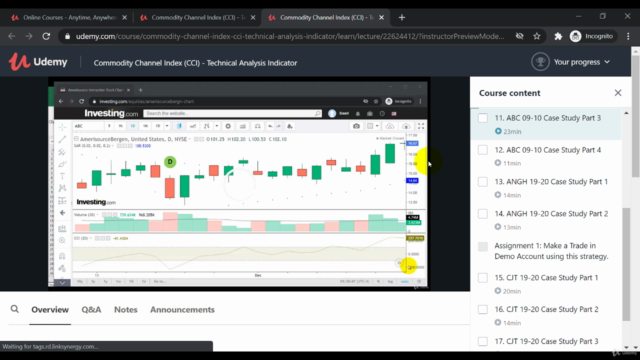
Task: Switch to the Online Courses browser tab
Action: point(69,18)
